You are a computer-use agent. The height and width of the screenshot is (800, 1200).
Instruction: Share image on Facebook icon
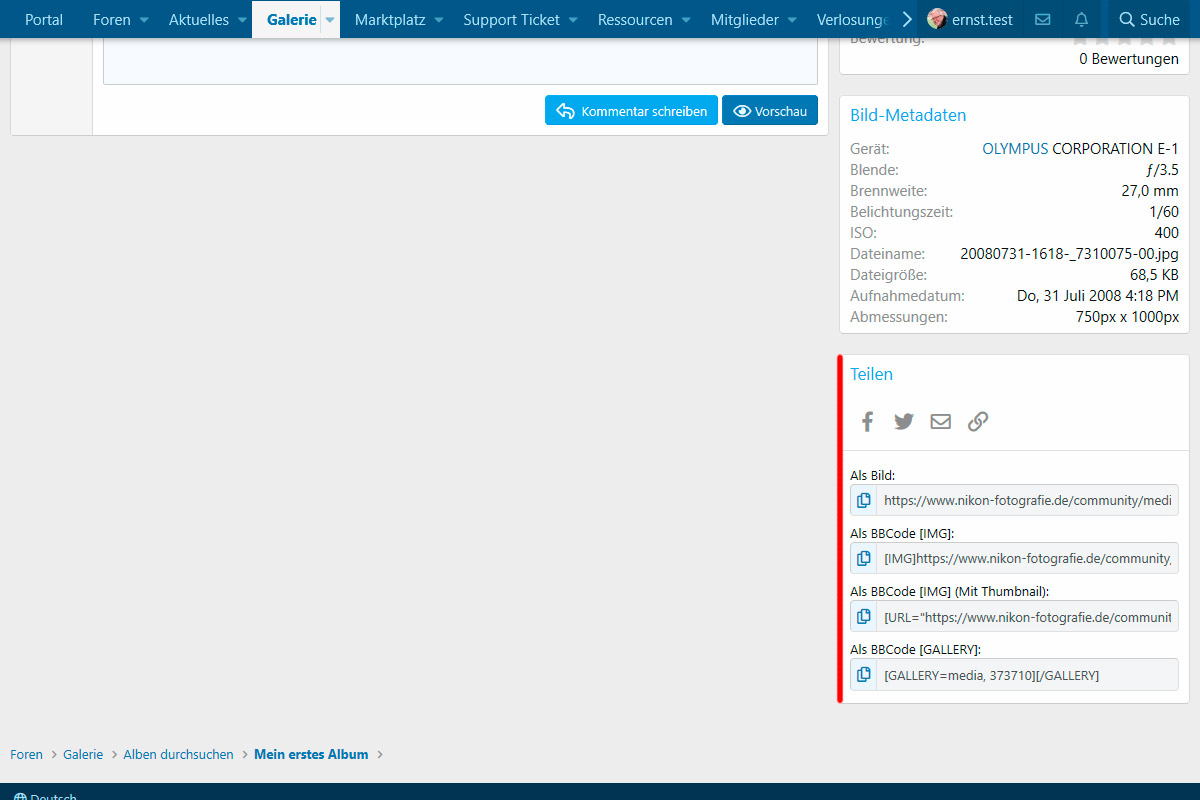(867, 421)
